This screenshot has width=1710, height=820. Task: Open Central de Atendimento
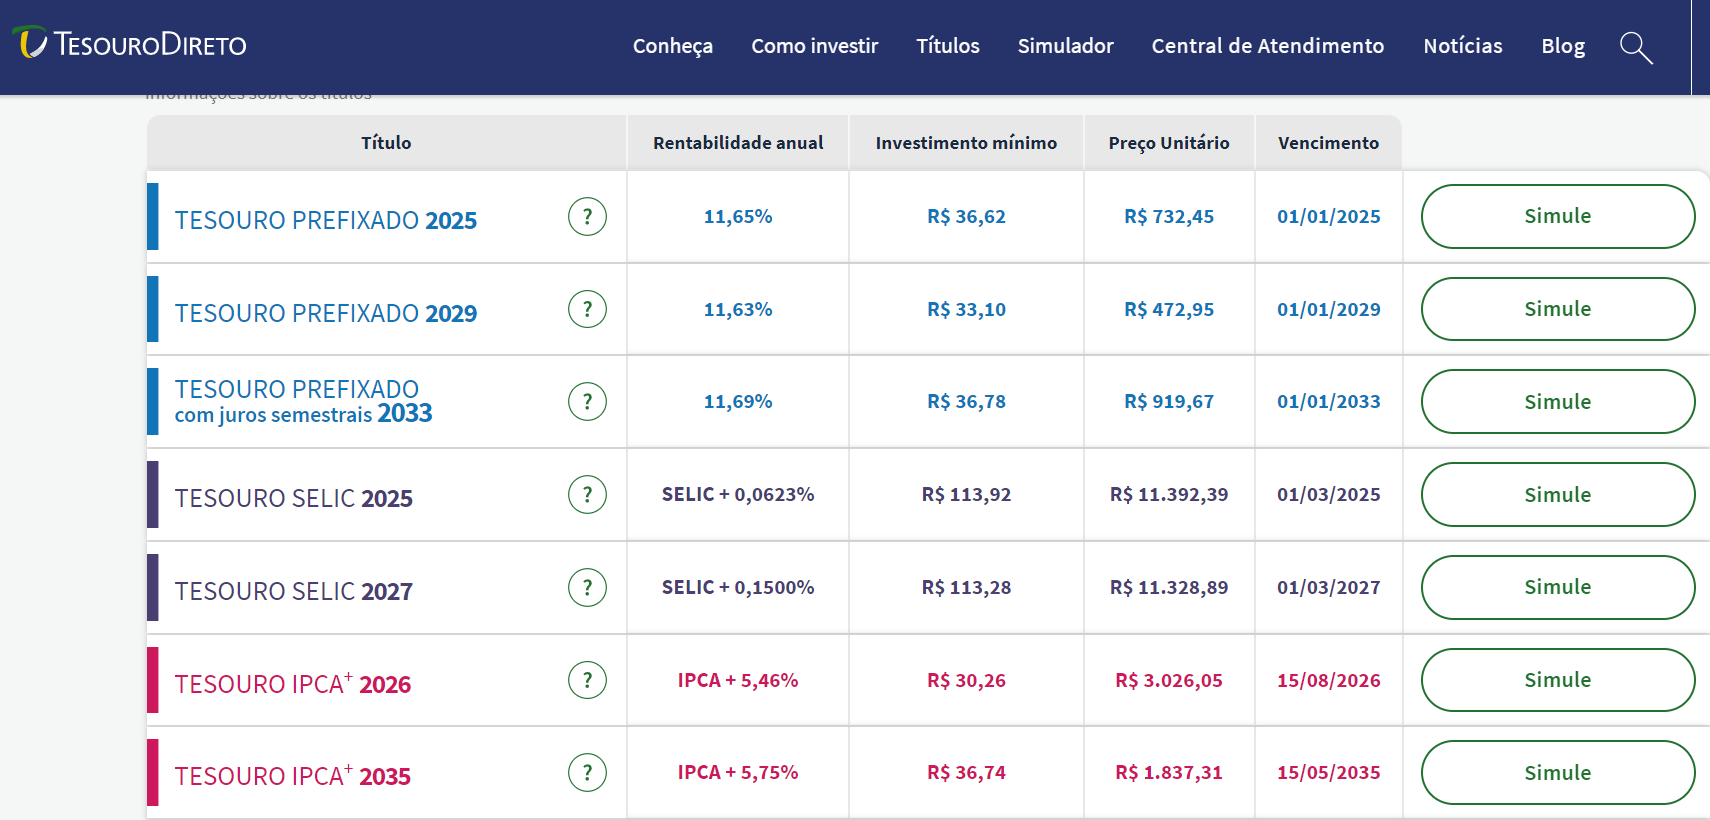[1268, 46]
